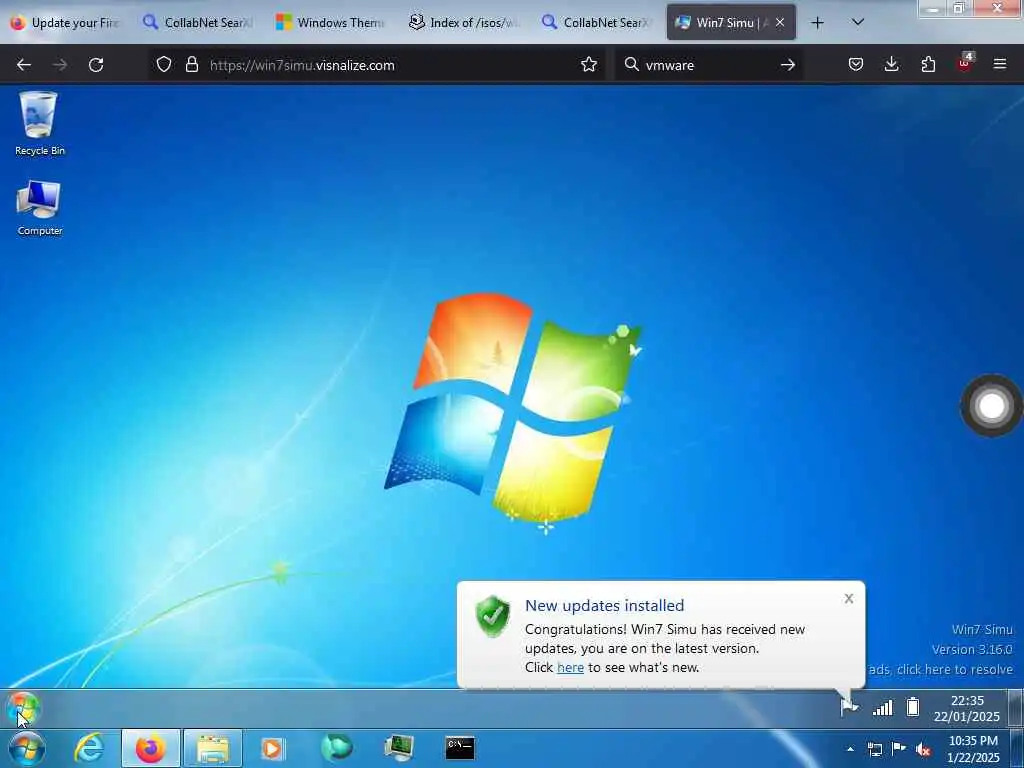1024x768 pixels.
Task: Click the uBlock extension icon with badge 4
Action: [965, 63]
